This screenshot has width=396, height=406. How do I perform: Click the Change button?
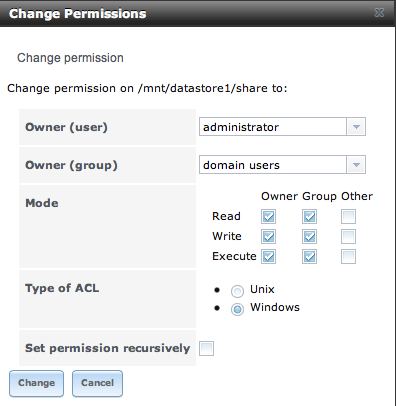coord(36,383)
